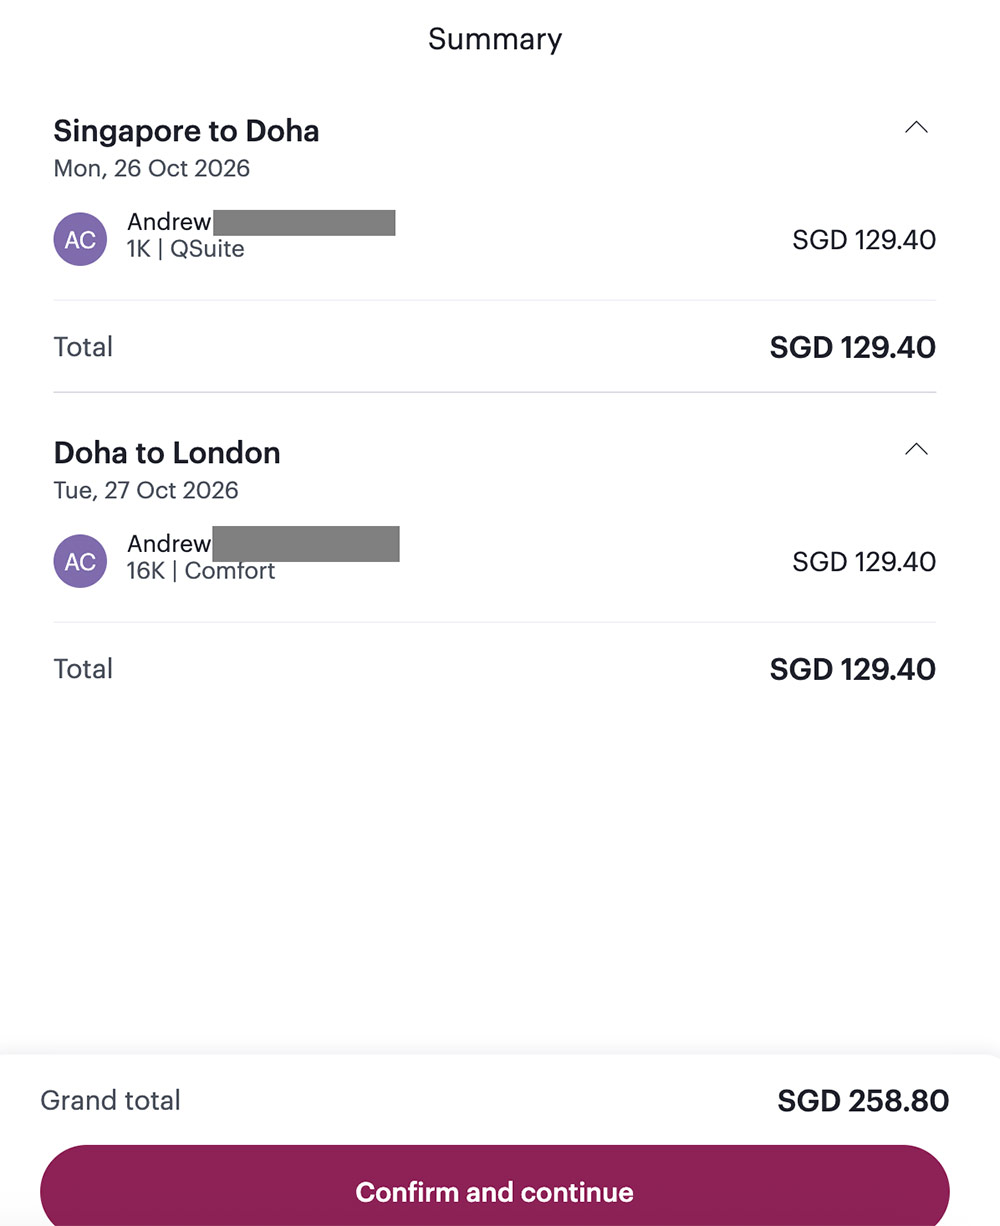Click the 16K | Comfort seat label
This screenshot has height=1226, width=1000.
[x=200, y=571]
